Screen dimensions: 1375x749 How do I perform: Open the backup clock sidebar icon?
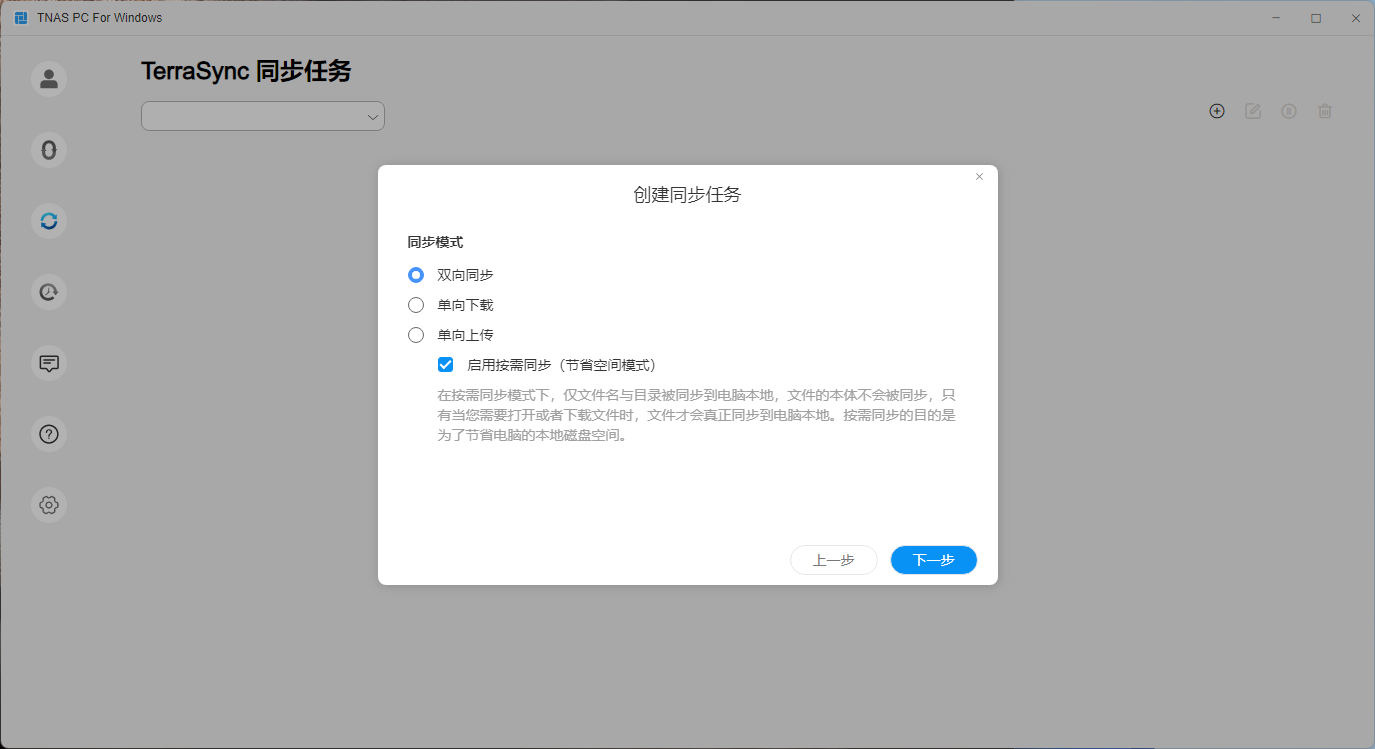tap(49, 292)
